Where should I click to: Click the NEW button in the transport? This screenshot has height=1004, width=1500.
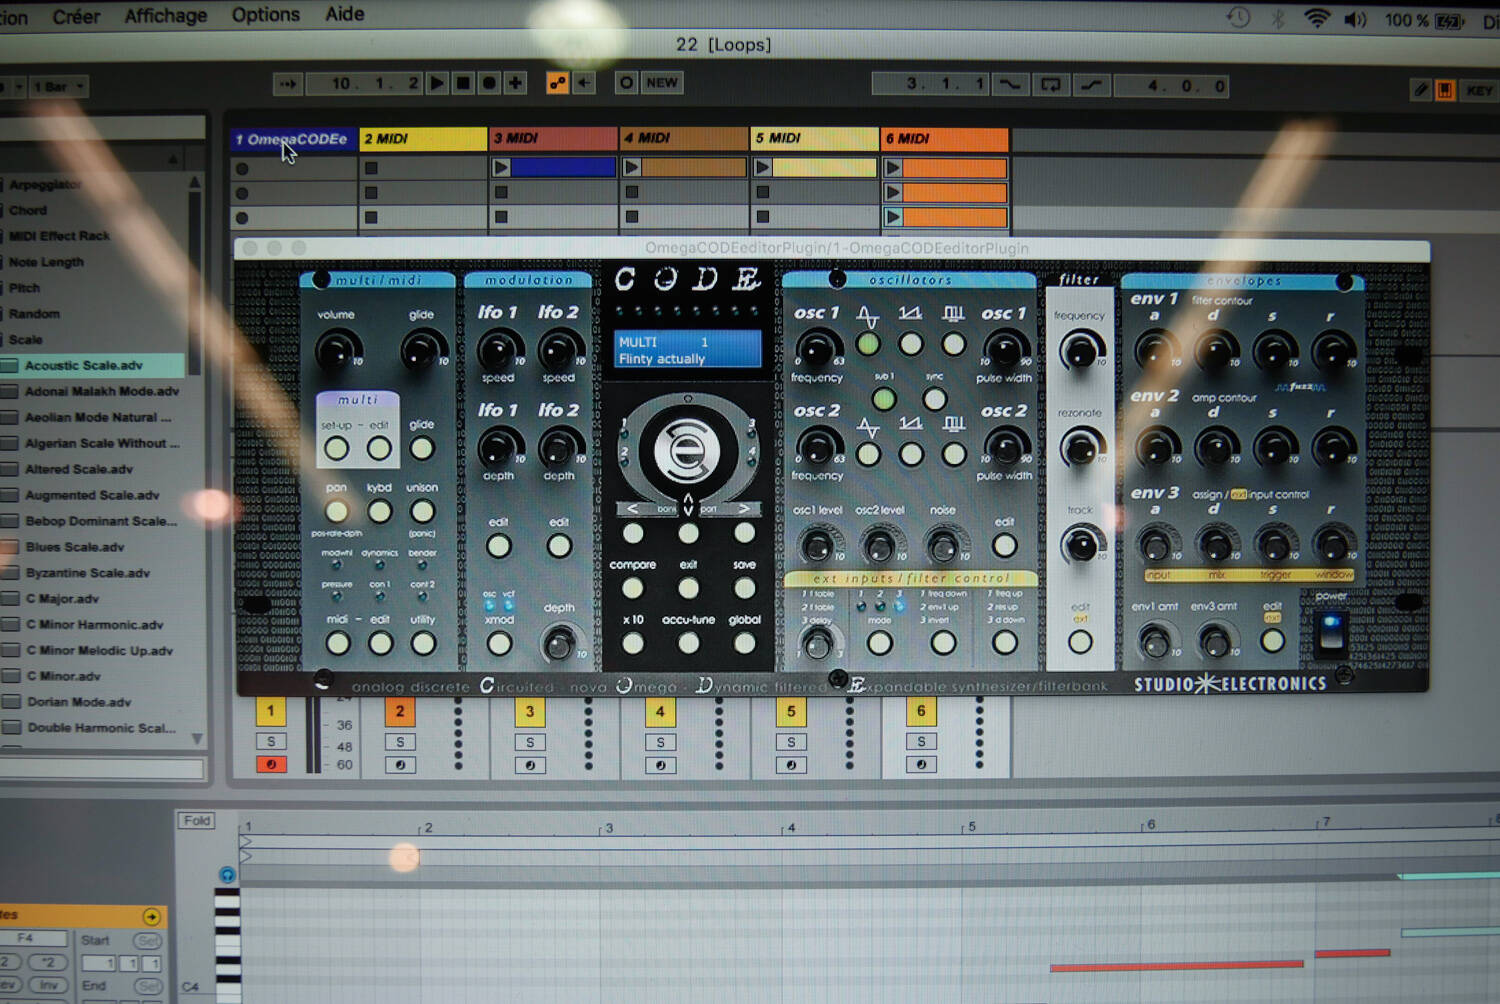click(x=662, y=83)
